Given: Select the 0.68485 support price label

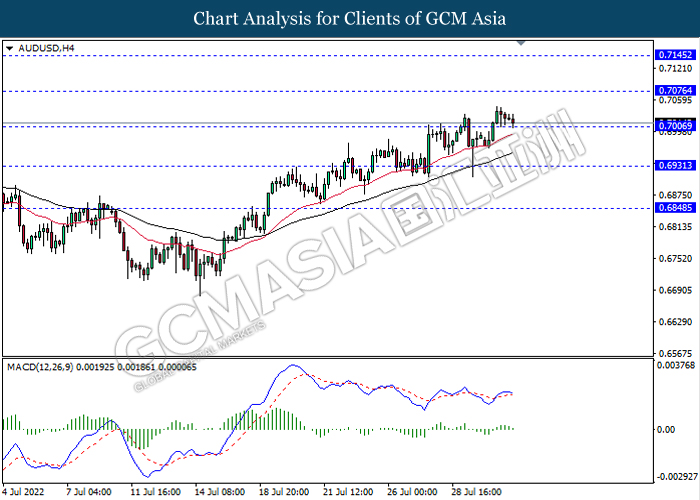Looking at the screenshot, I should point(675,208).
